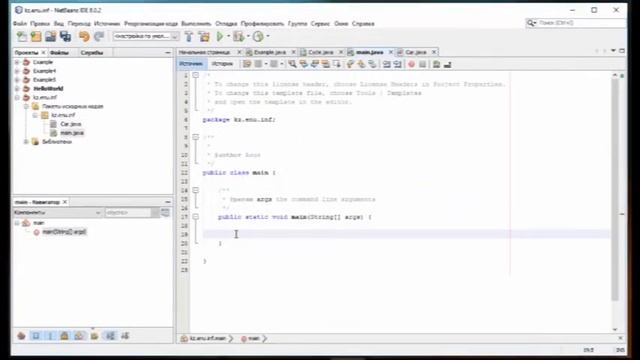Switch to the Файлы panel tab

click(x=59, y=53)
